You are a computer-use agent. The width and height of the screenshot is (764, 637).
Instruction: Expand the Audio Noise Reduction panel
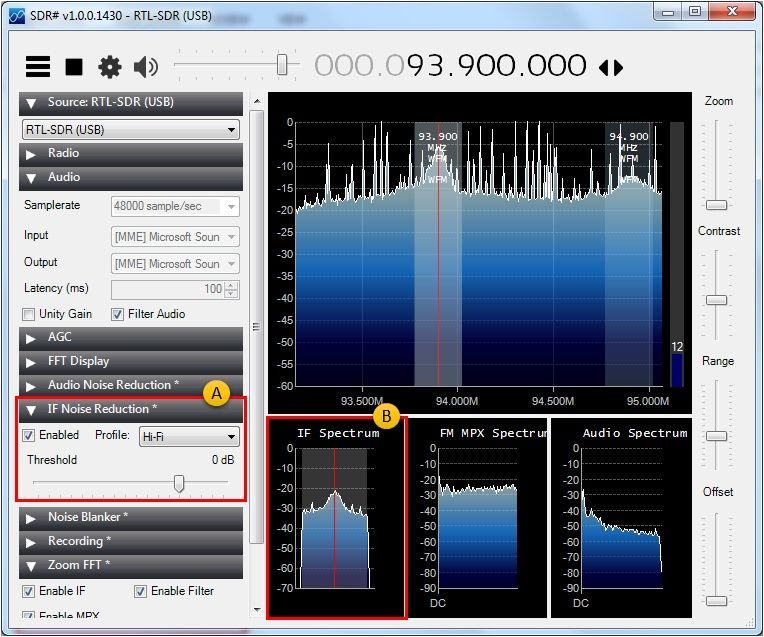pos(131,386)
